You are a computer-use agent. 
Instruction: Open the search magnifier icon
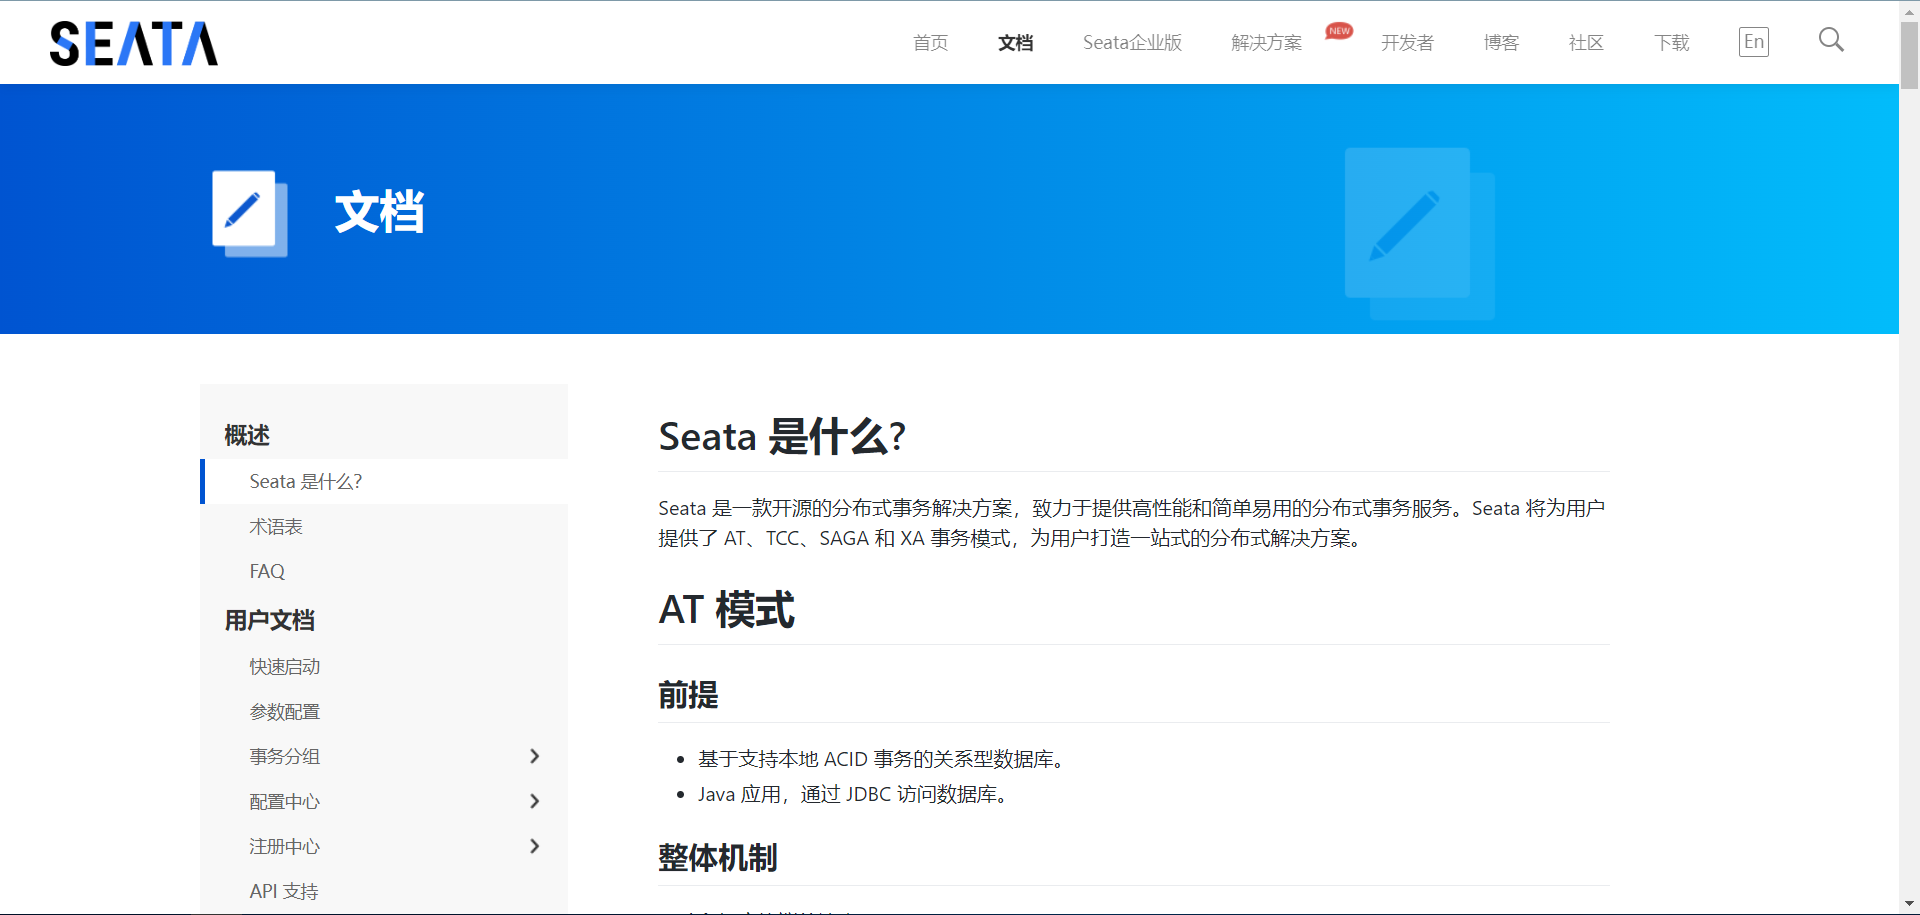click(x=1830, y=40)
